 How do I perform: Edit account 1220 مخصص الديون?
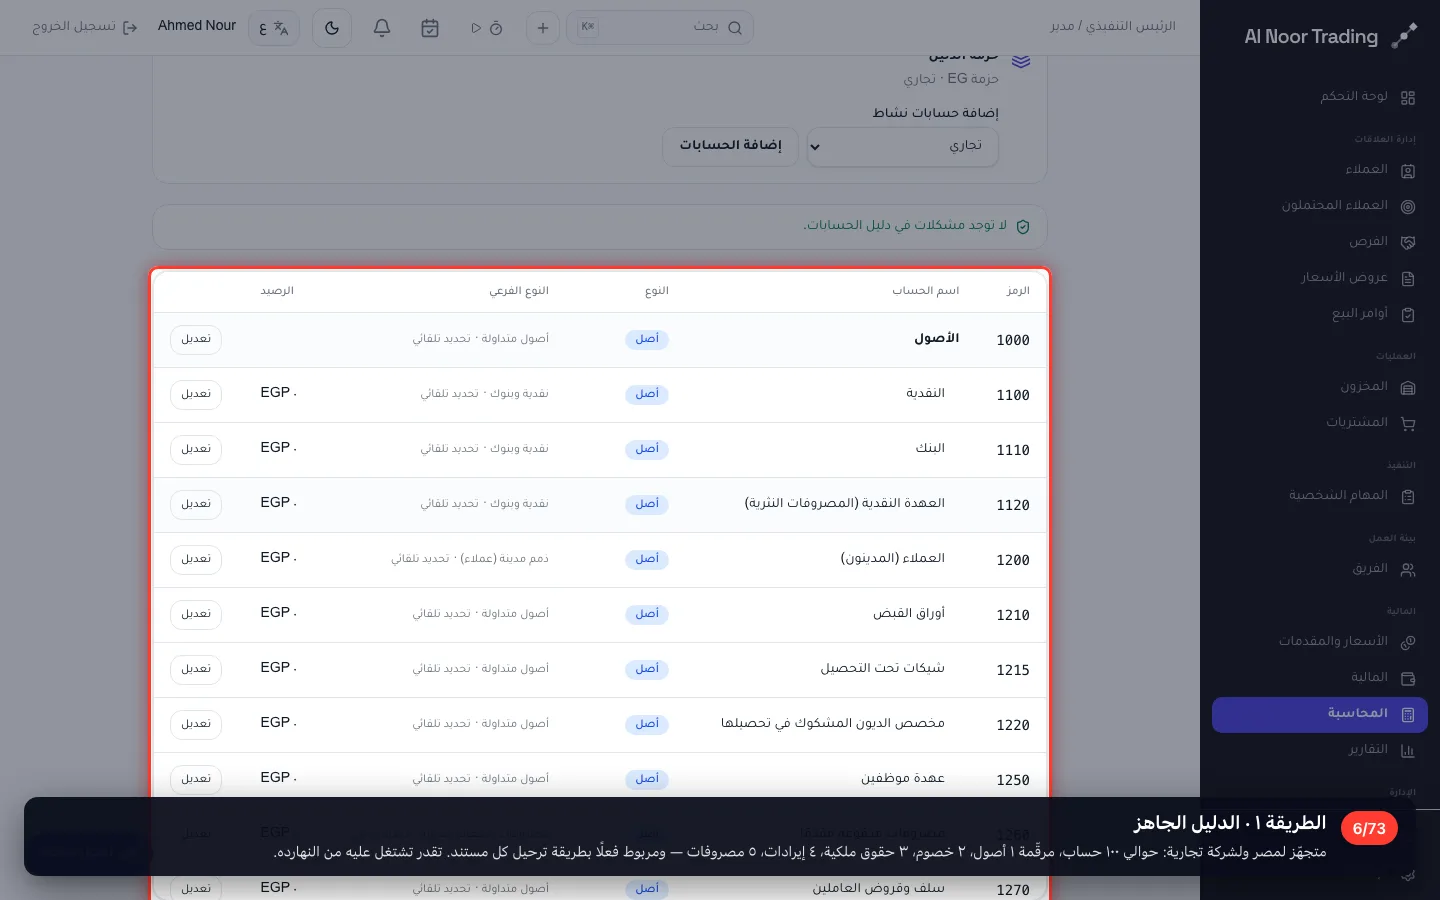196,724
